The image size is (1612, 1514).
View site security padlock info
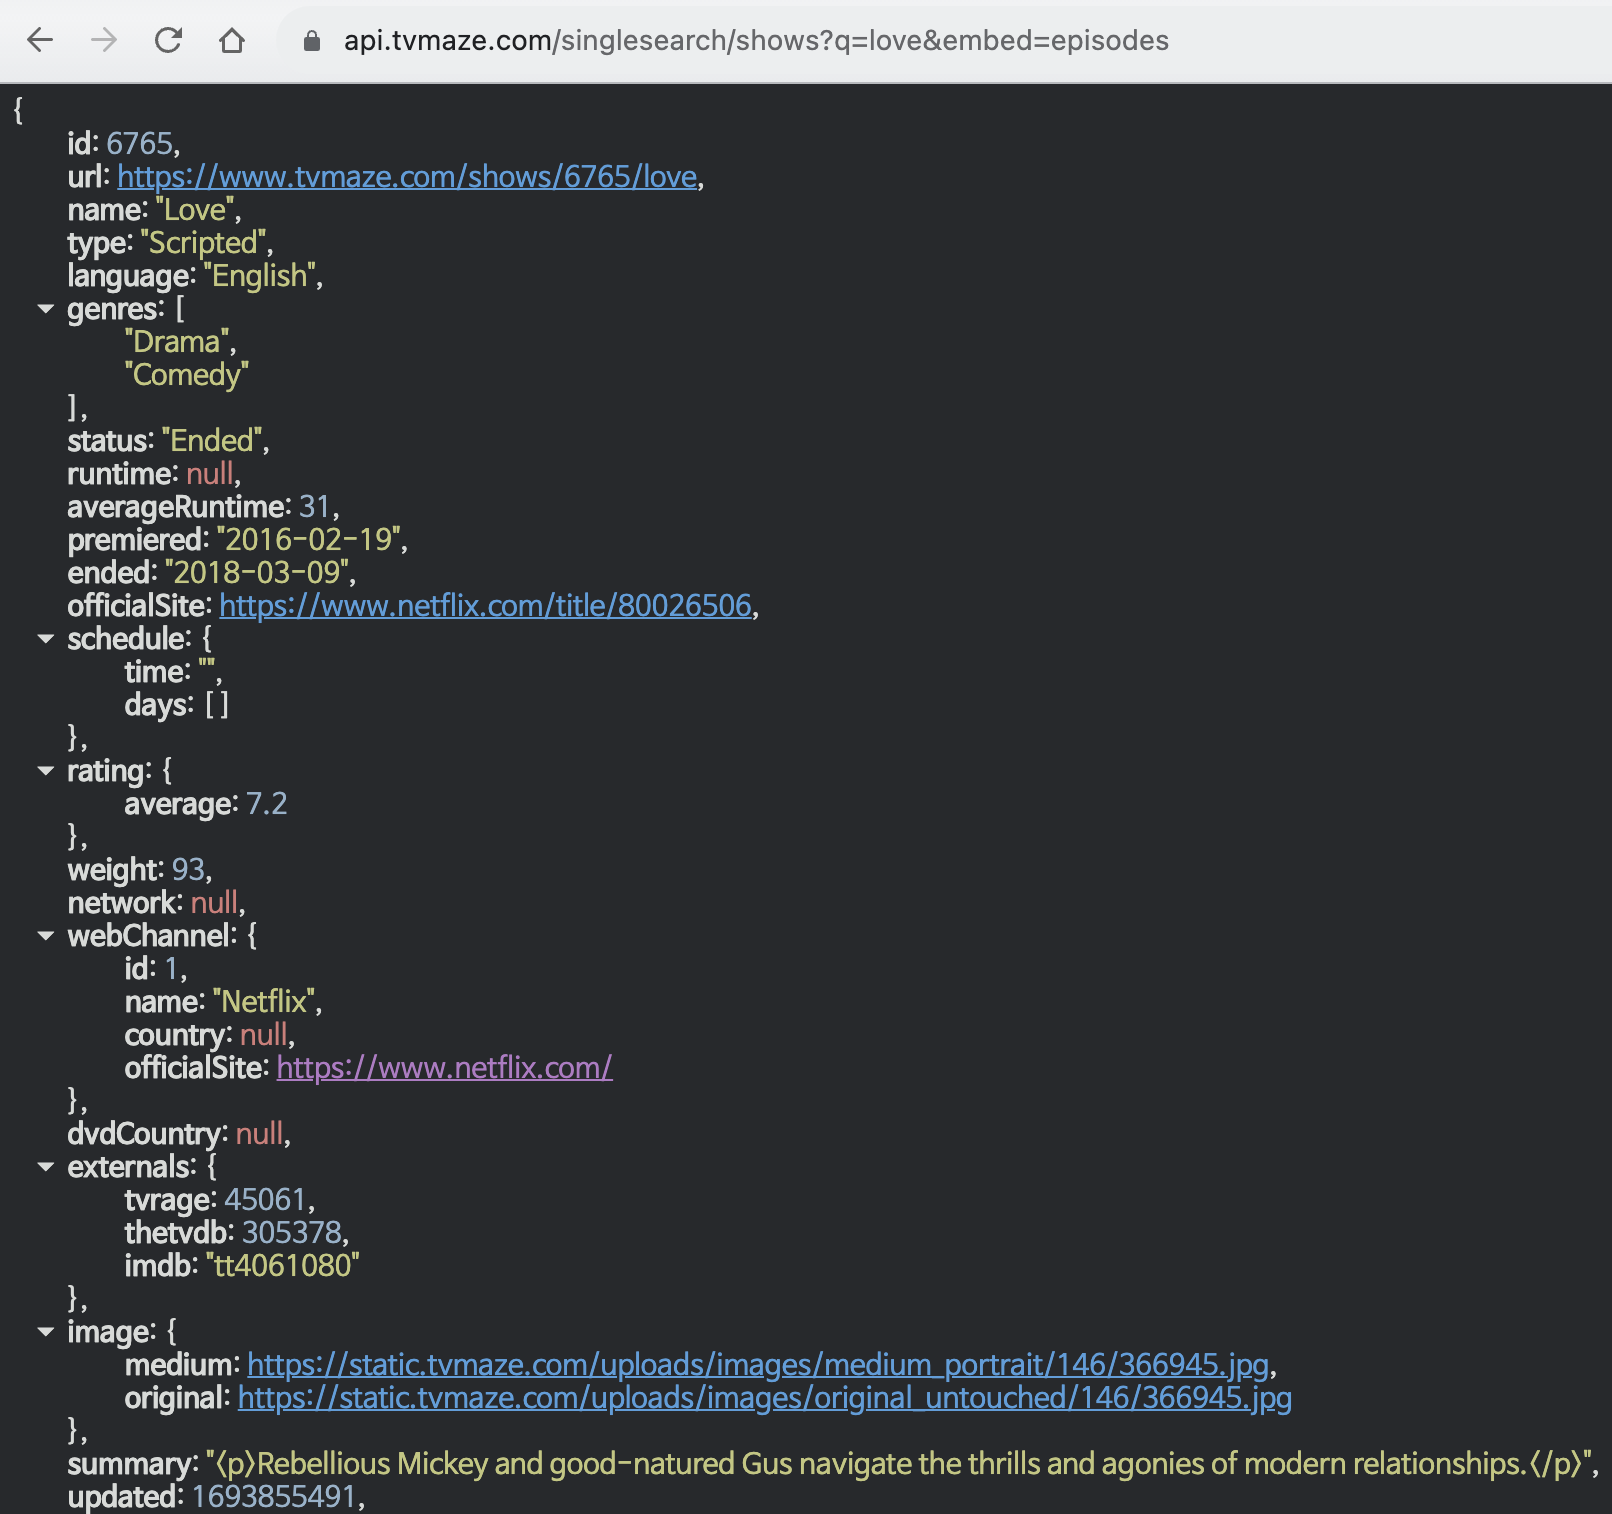(312, 40)
